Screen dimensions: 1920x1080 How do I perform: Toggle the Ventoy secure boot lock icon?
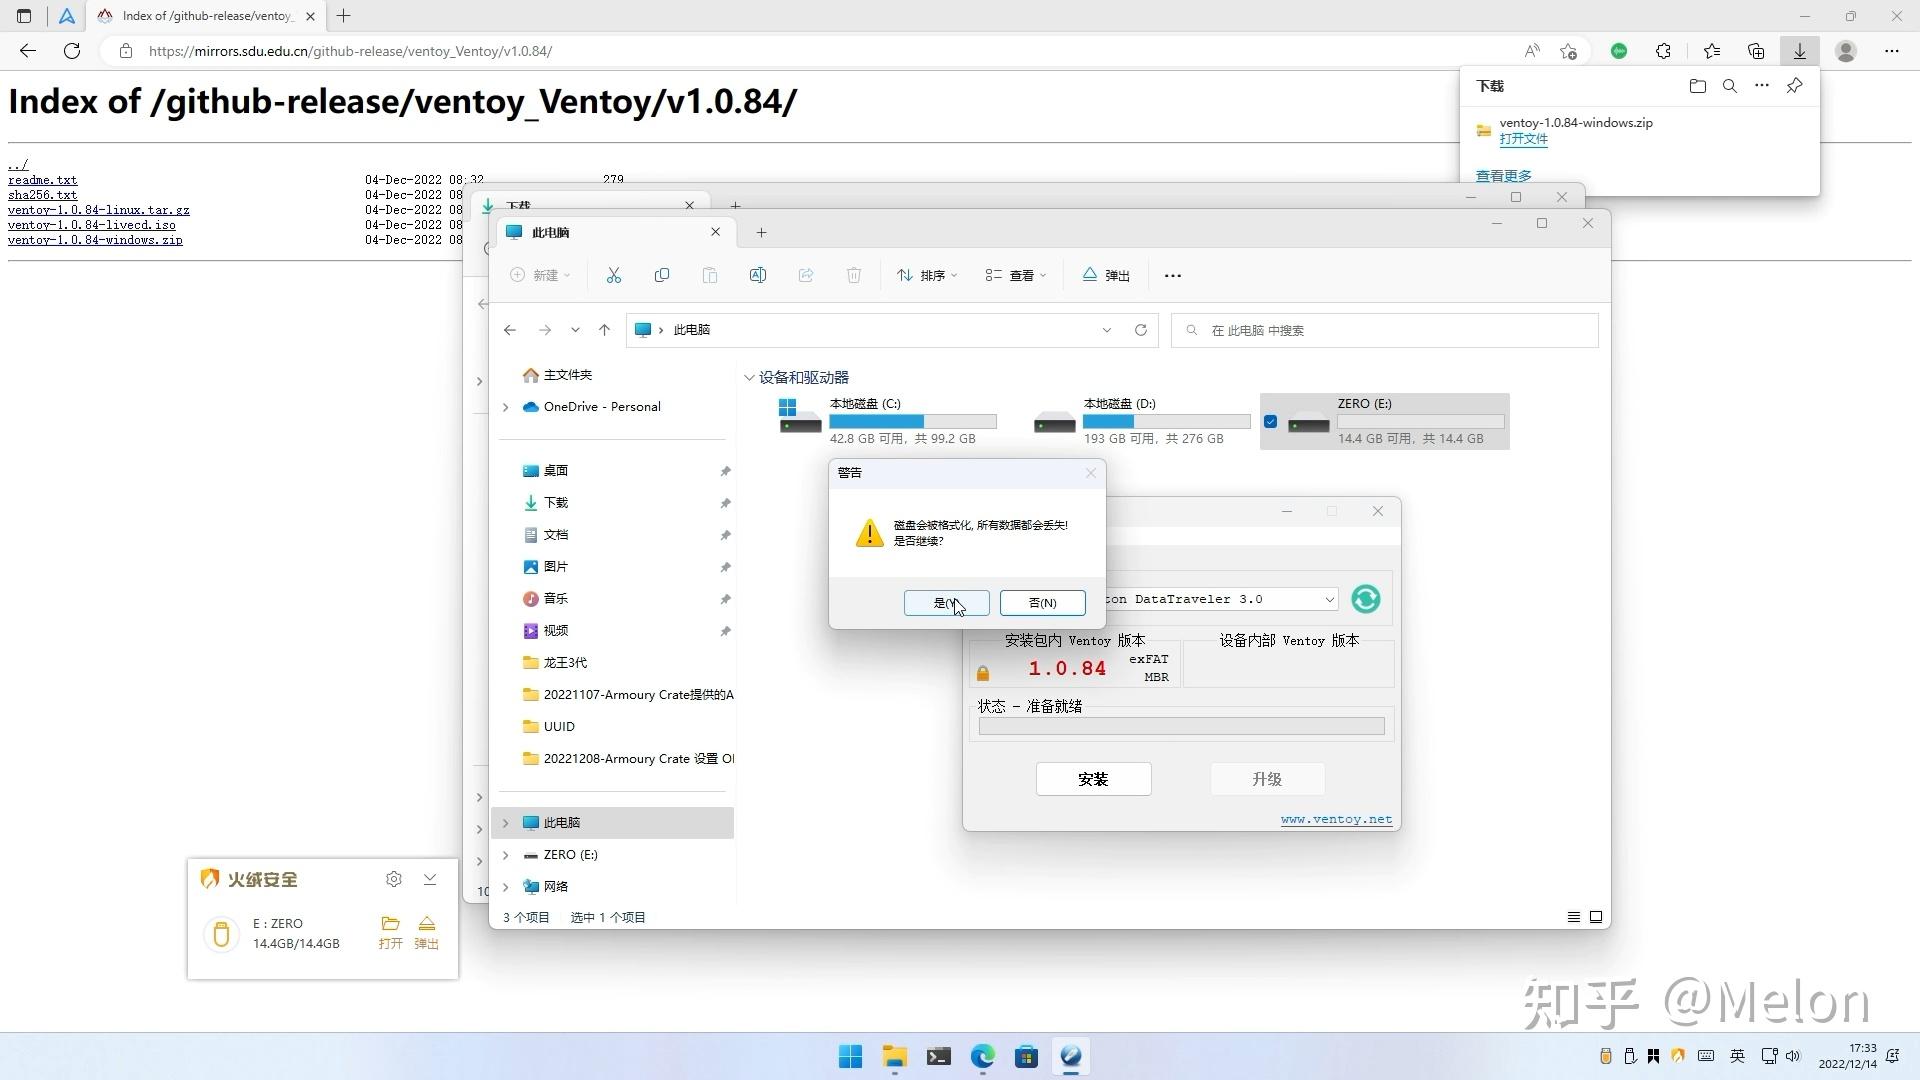point(982,672)
